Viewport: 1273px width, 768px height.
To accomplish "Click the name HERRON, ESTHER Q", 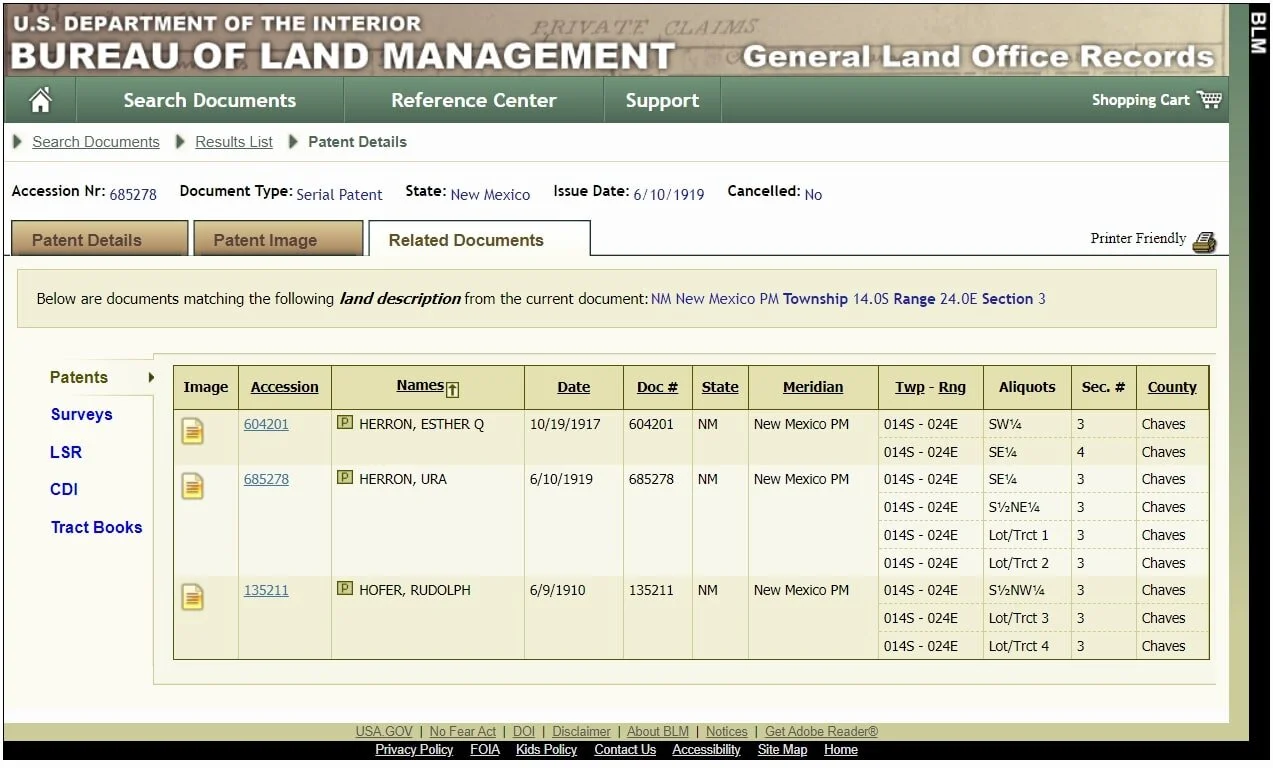I will tap(421, 424).
